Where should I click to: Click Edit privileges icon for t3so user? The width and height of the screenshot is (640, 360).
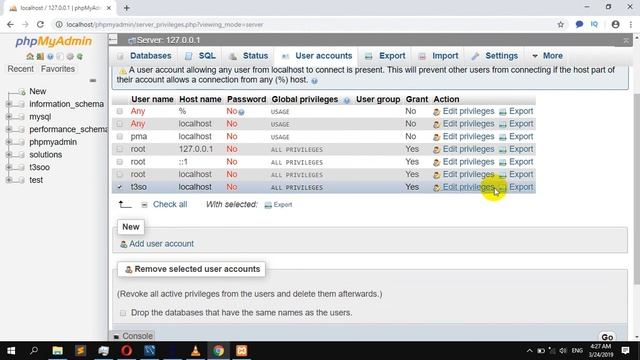tap(436, 188)
